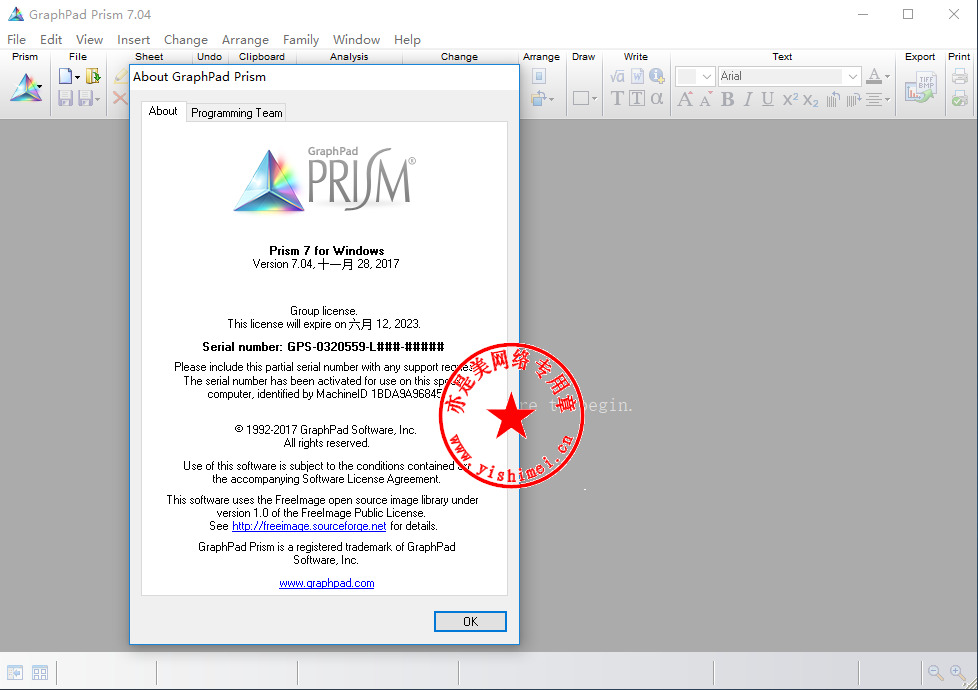Image resolution: width=978 pixels, height=690 pixels.
Task: Click the zoom out magnifier in status bar
Action: [936, 673]
